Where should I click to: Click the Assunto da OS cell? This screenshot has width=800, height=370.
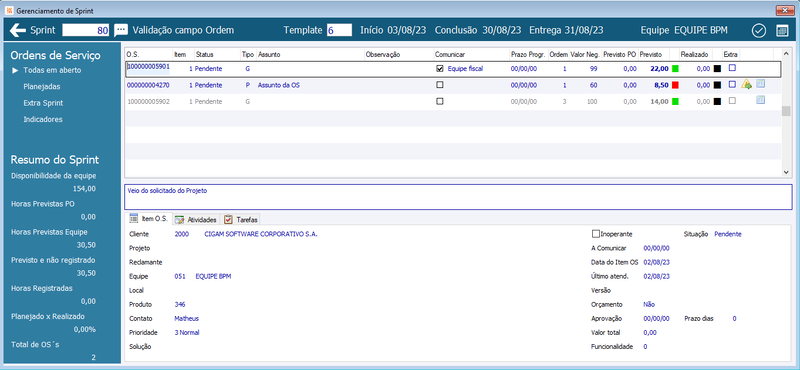[x=279, y=85]
